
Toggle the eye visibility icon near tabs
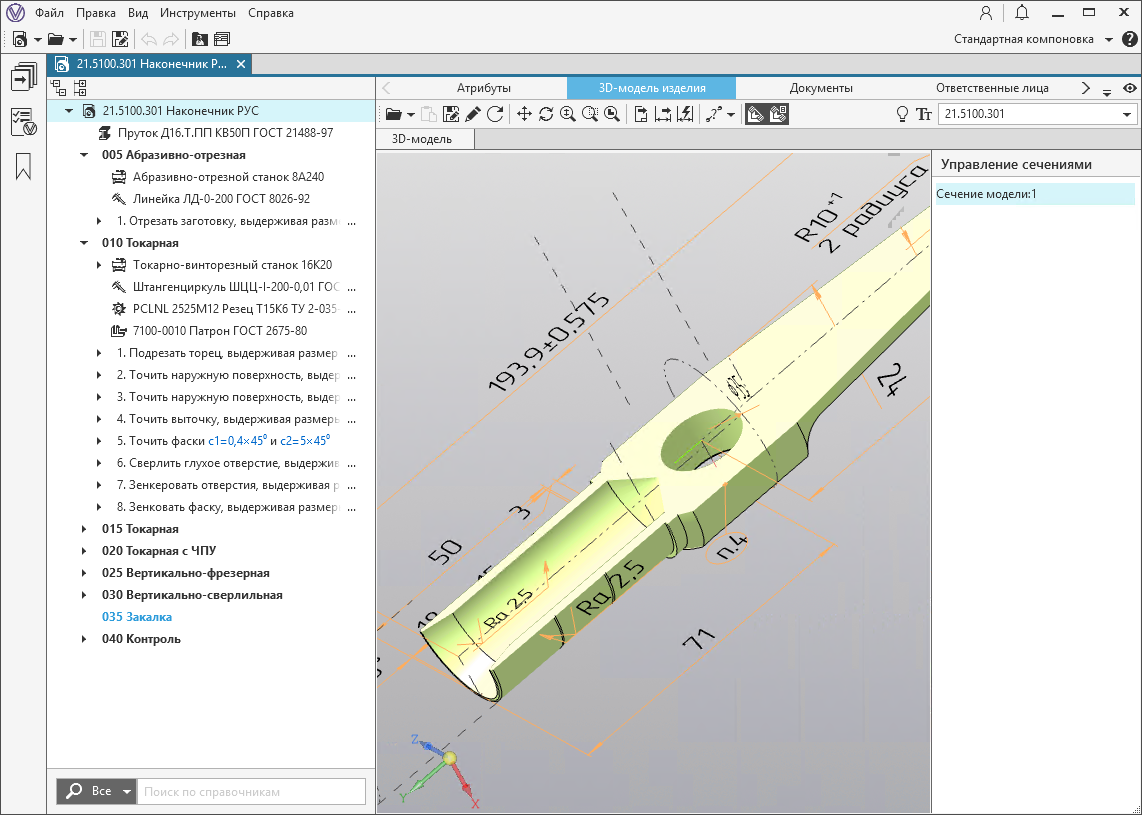(x=1129, y=88)
